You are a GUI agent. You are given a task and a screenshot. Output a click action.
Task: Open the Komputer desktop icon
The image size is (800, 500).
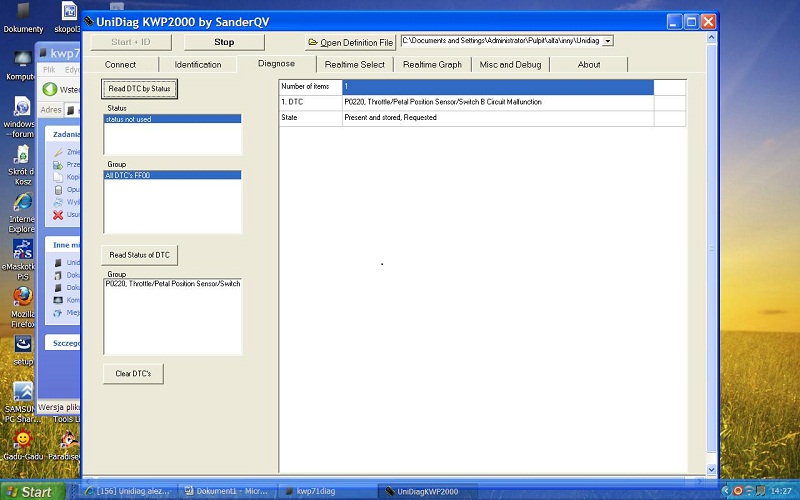[x=21, y=66]
